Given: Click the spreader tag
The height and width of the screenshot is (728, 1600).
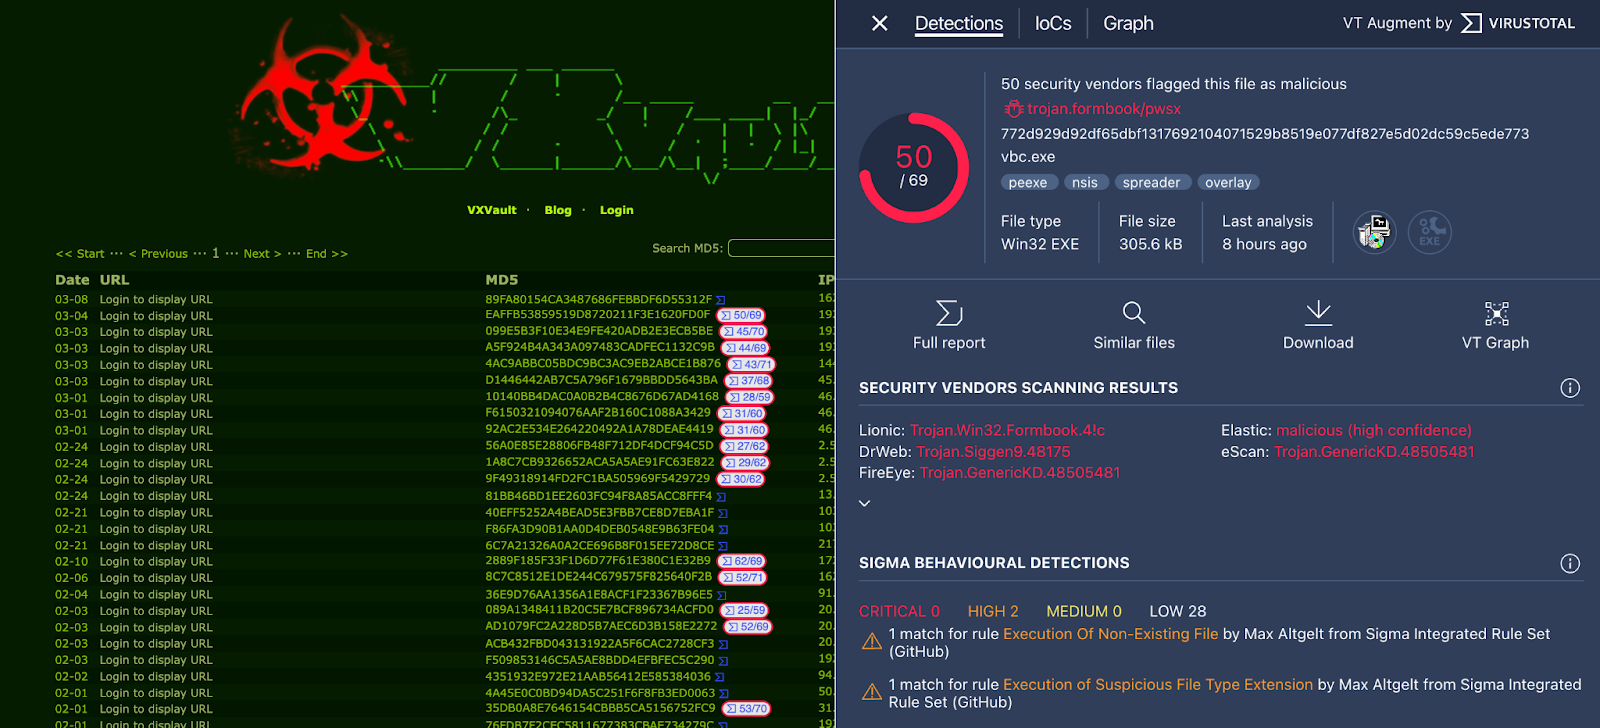Looking at the screenshot, I should [x=1151, y=183].
